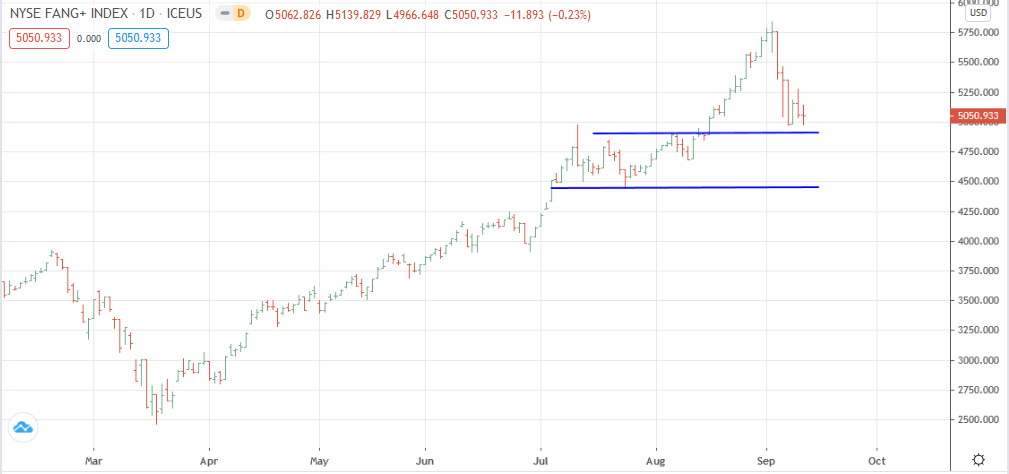Click the Oct label on the time axis
This screenshot has height=474, width=1009.
(876, 463)
